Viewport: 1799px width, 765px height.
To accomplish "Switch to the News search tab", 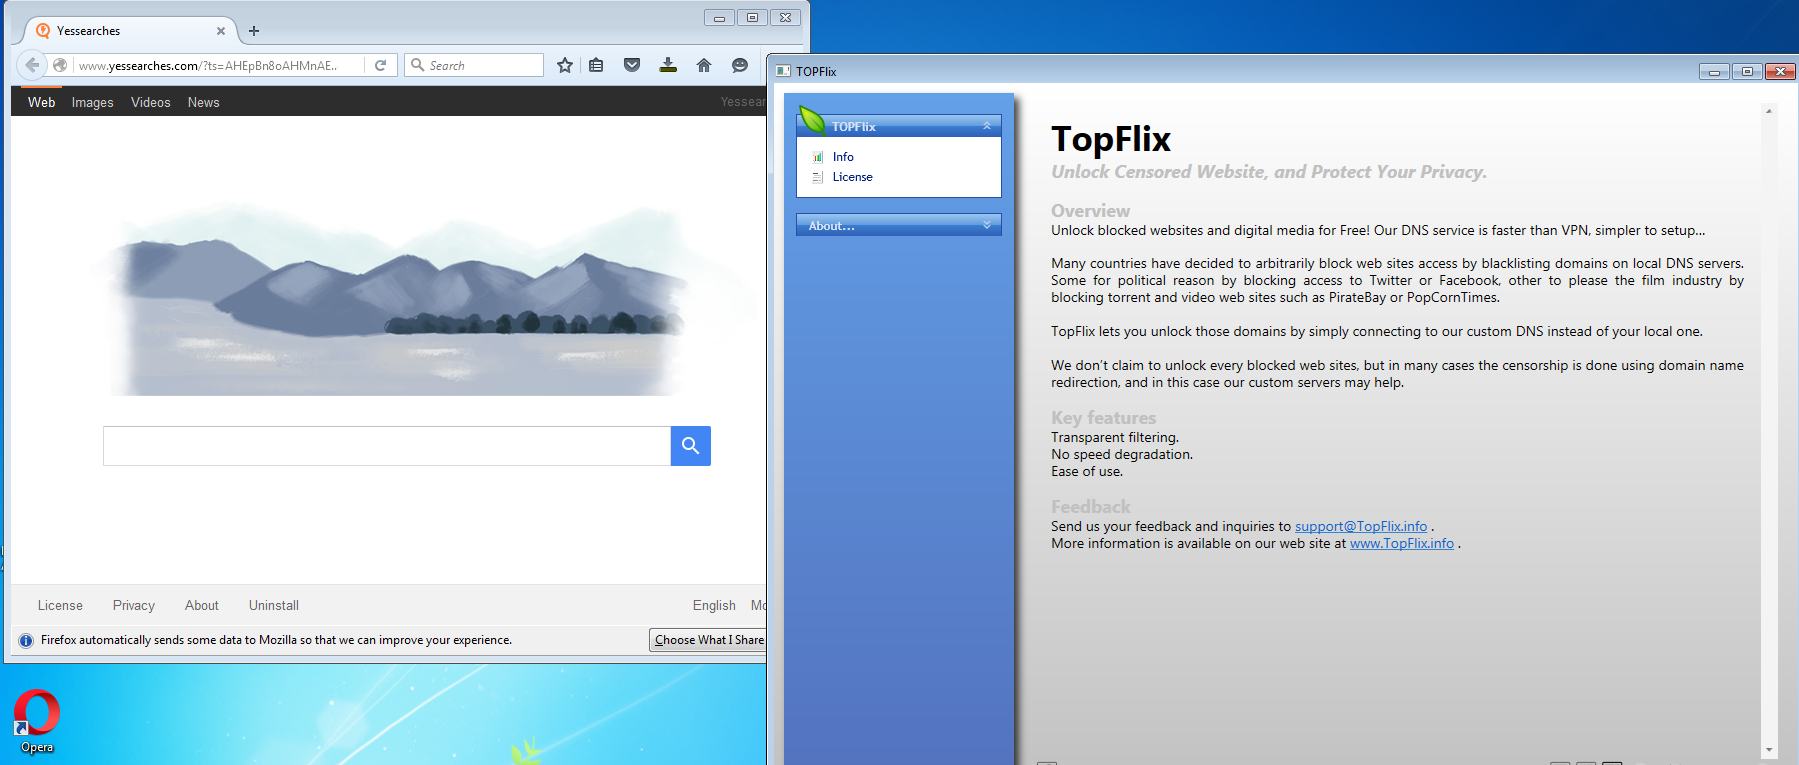I will click(204, 102).
